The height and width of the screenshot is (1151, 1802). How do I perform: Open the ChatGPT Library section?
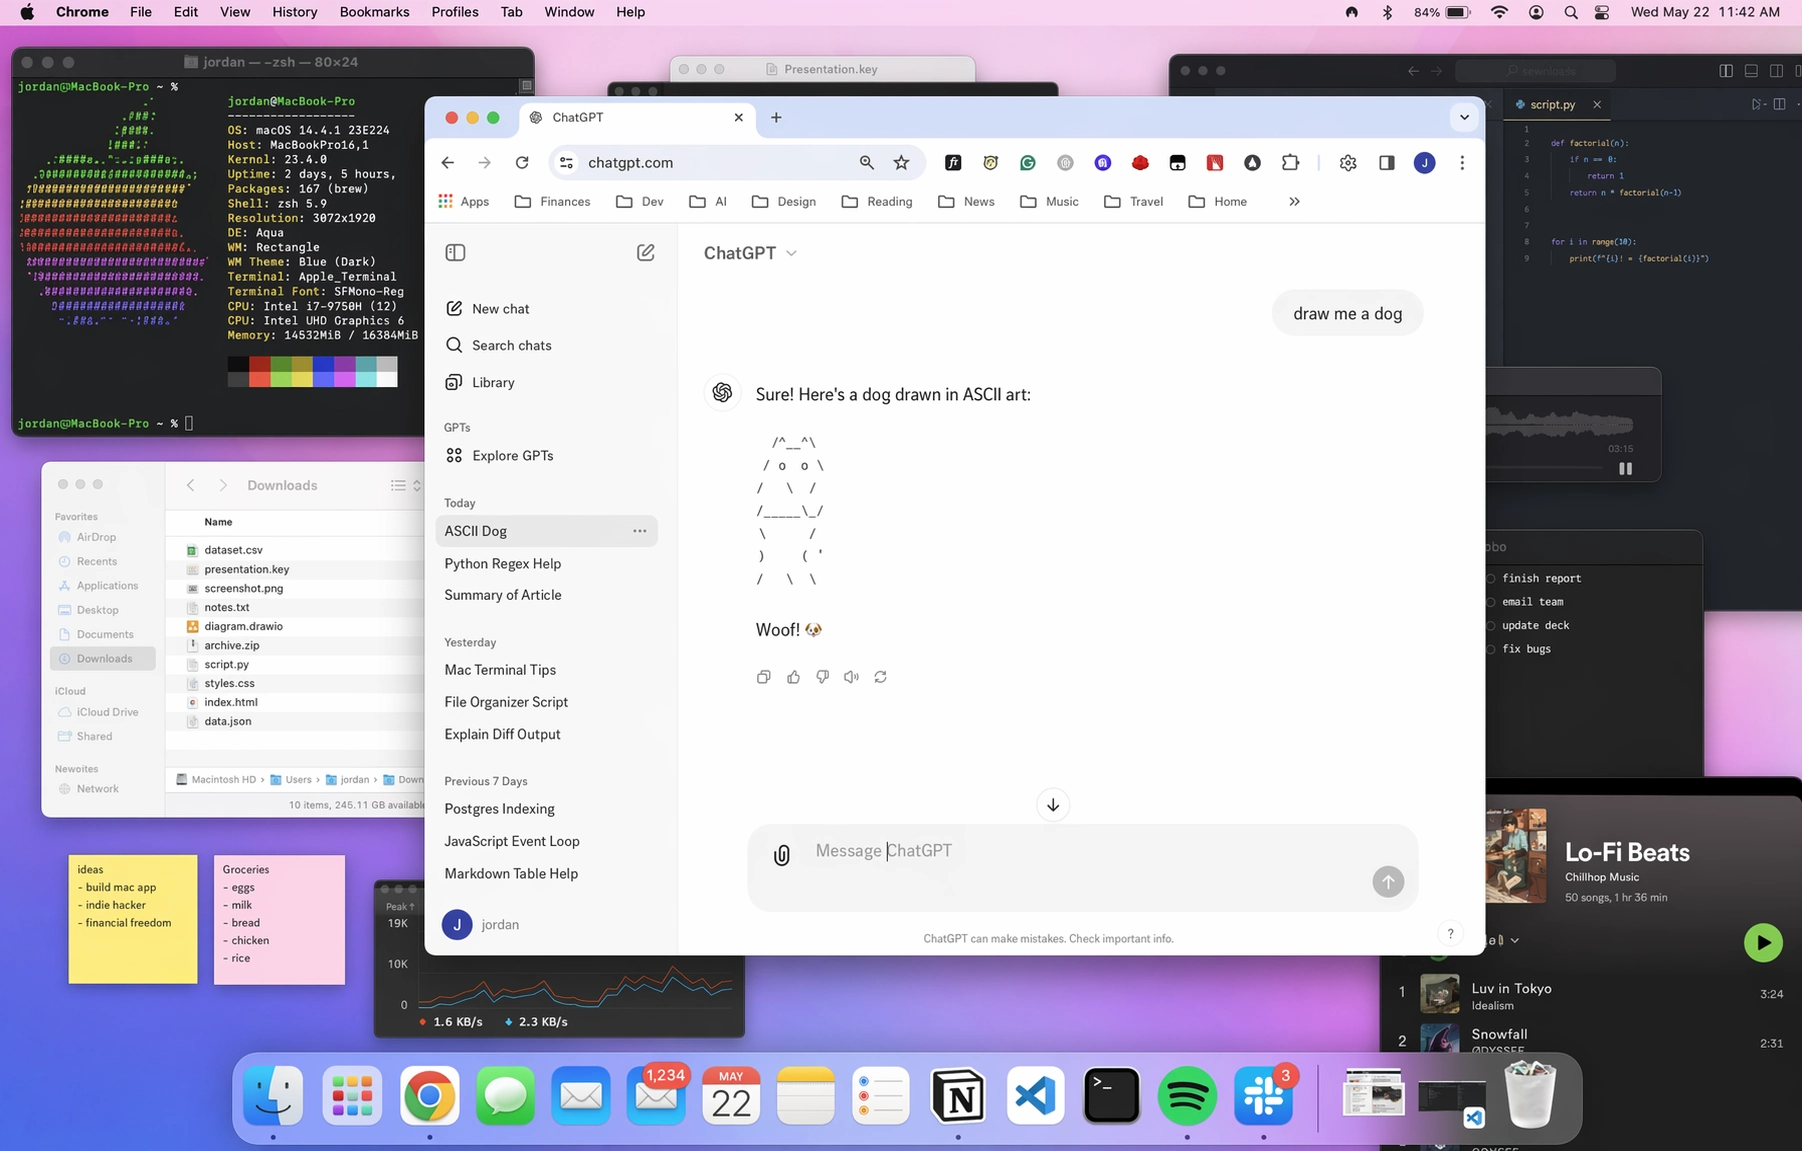pyautogui.click(x=491, y=382)
